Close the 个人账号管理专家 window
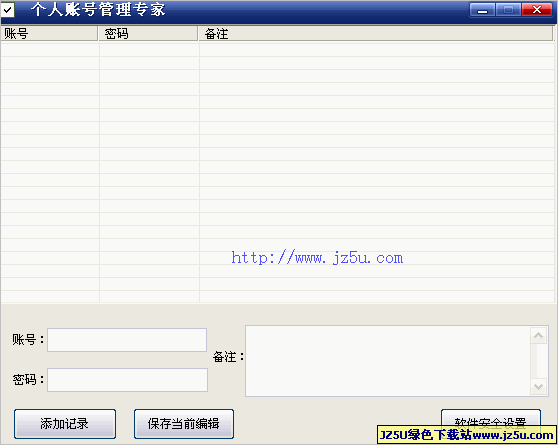This screenshot has height=445, width=558. 537,10
